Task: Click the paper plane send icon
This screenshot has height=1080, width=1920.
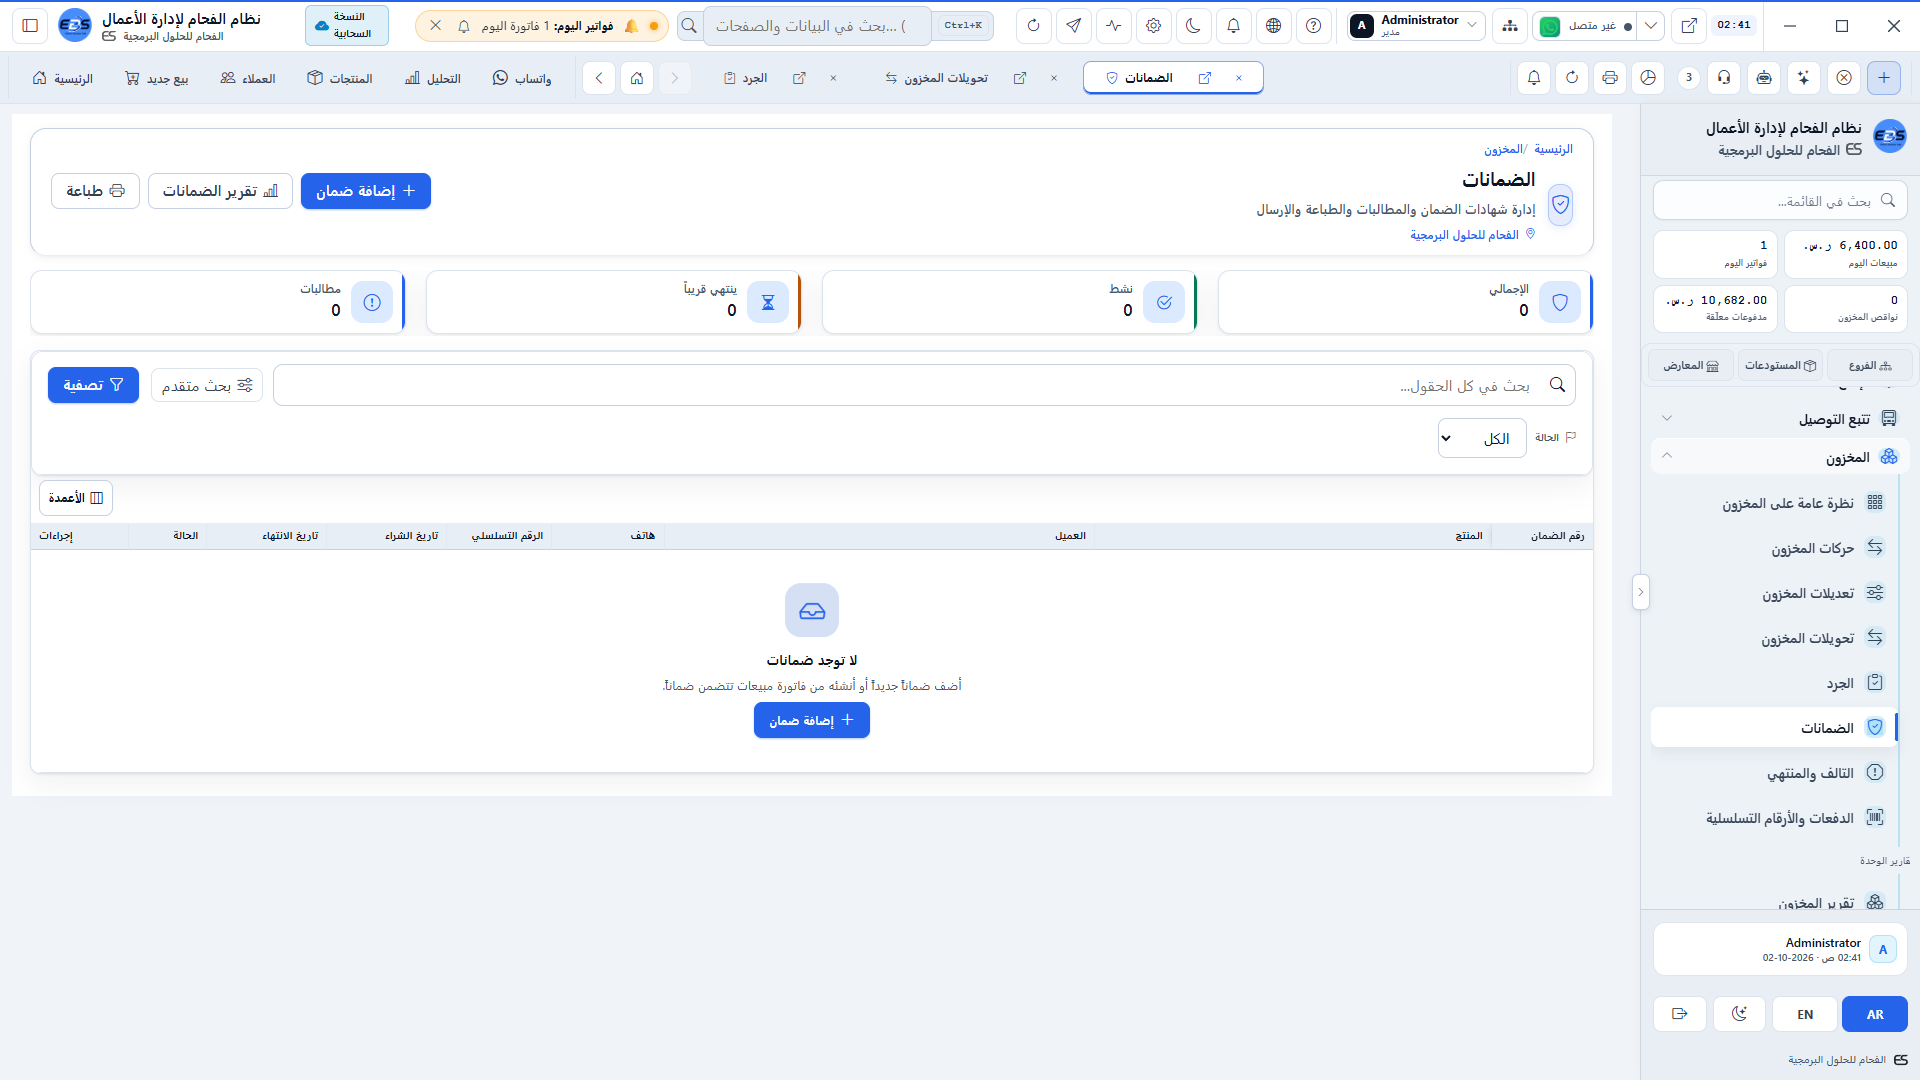Action: click(1074, 26)
